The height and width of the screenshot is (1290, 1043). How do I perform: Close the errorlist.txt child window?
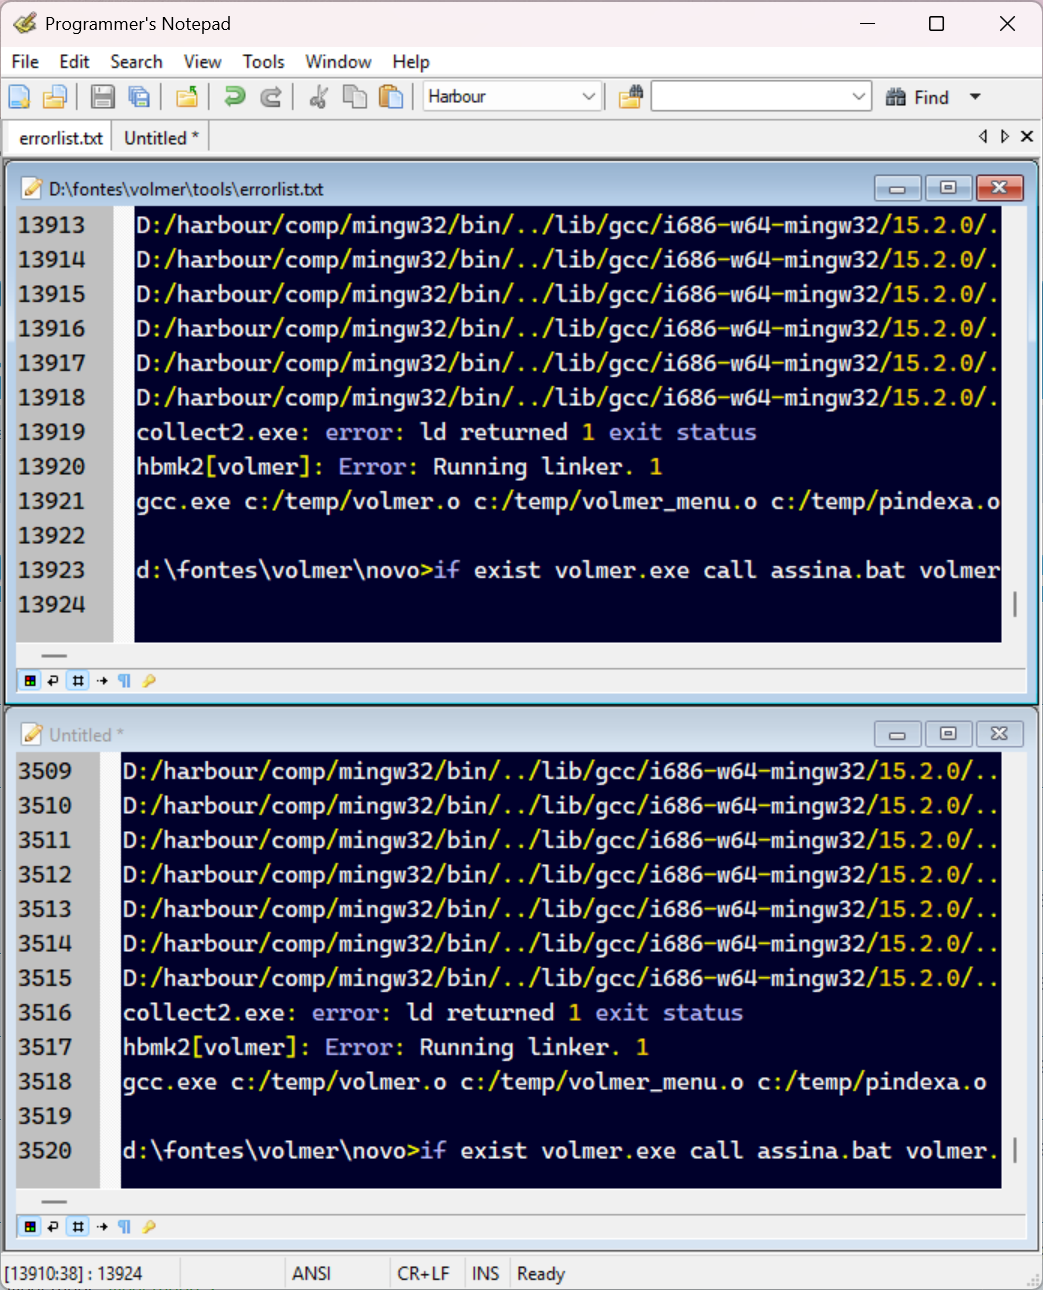point(999,188)
